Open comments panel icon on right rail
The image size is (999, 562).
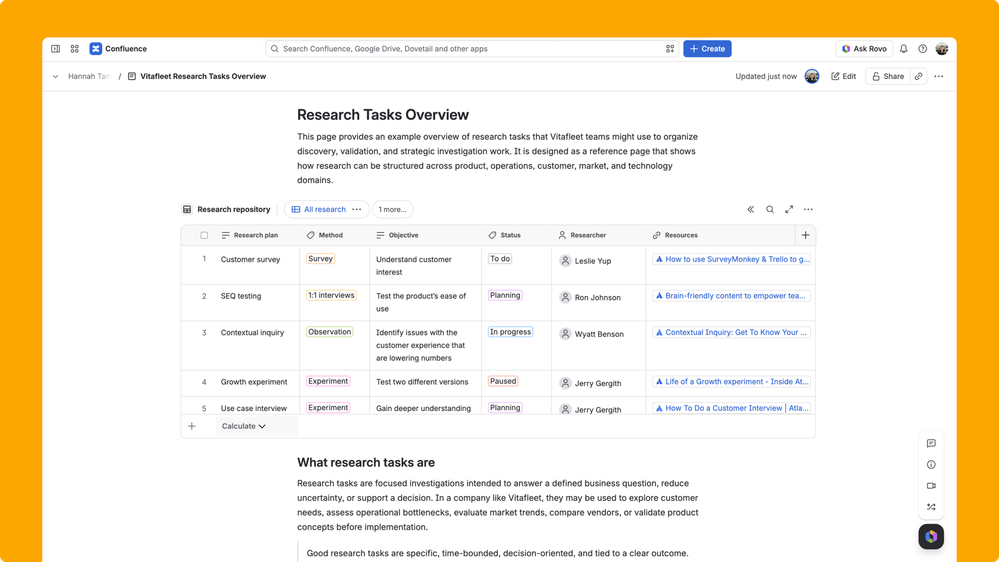click(x=931, y=443)
